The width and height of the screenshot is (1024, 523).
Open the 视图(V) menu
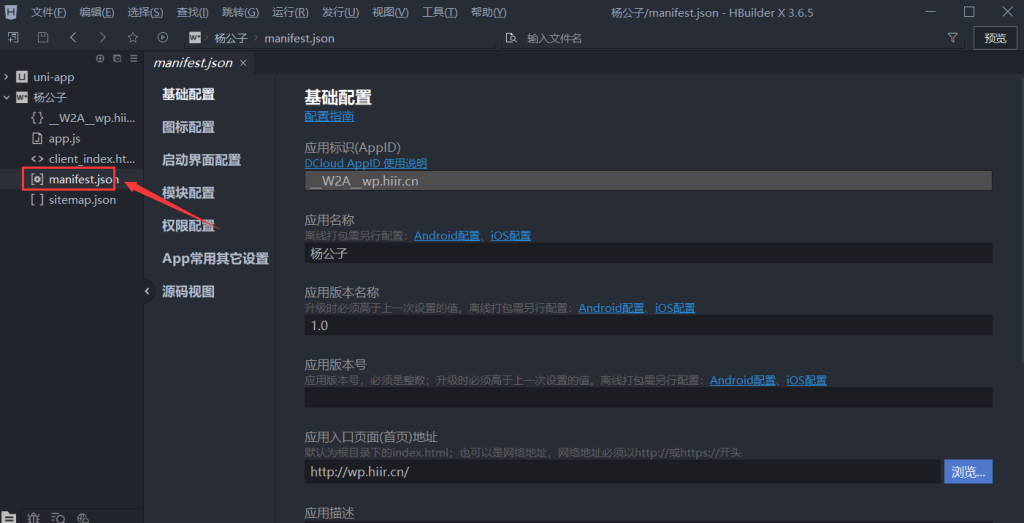pos(391,12)
